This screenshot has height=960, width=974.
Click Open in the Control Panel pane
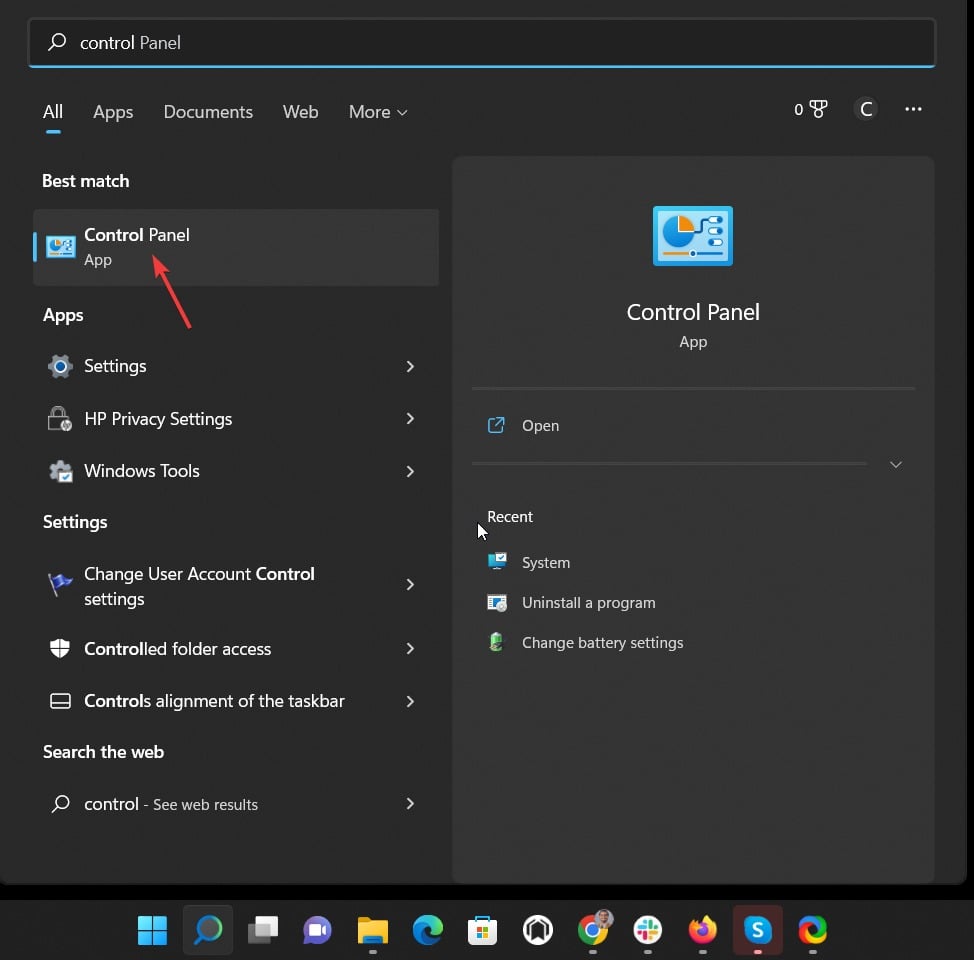click(540, 426)
